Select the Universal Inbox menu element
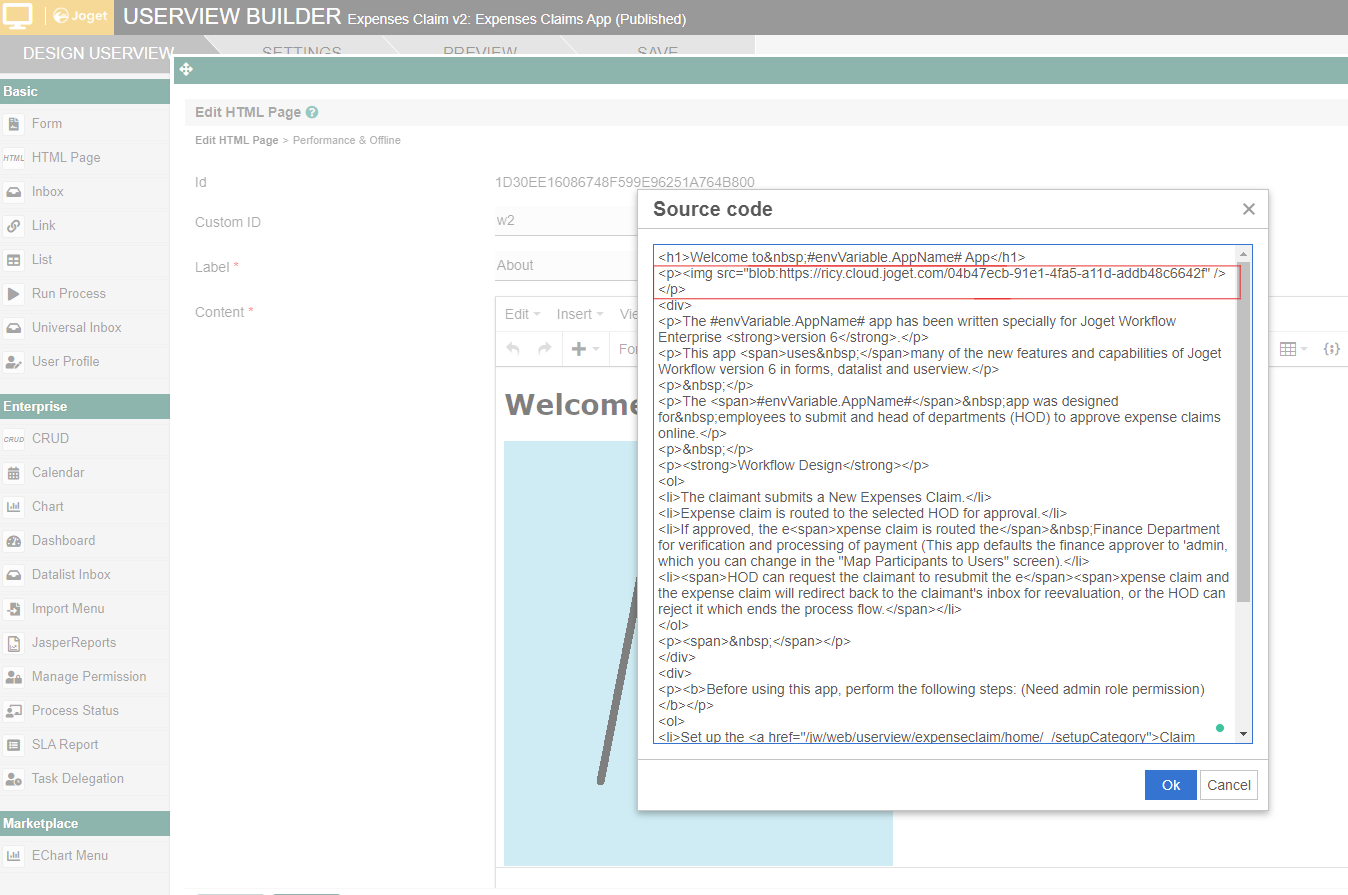The image size is (1348, 895). [x=85, y=328]
